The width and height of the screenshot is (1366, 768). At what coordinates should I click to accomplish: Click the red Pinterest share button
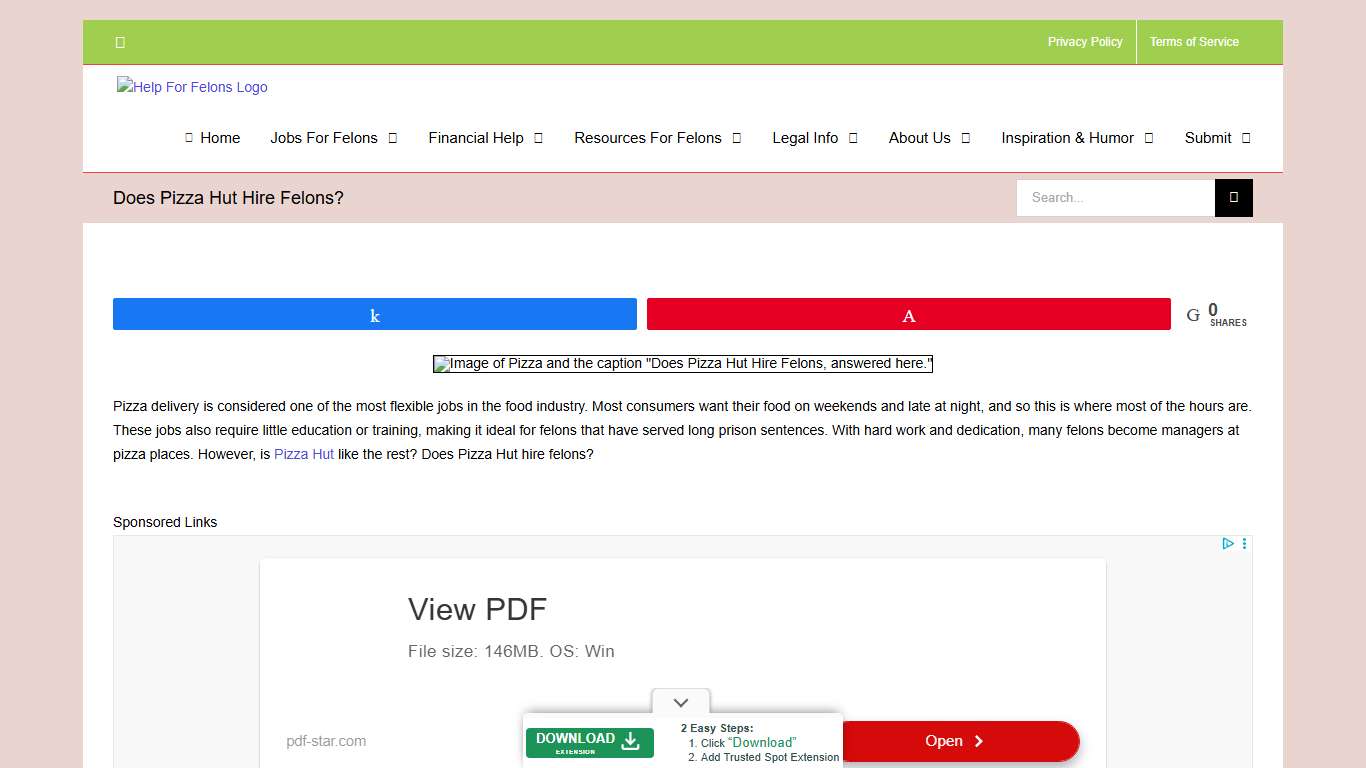908,313
